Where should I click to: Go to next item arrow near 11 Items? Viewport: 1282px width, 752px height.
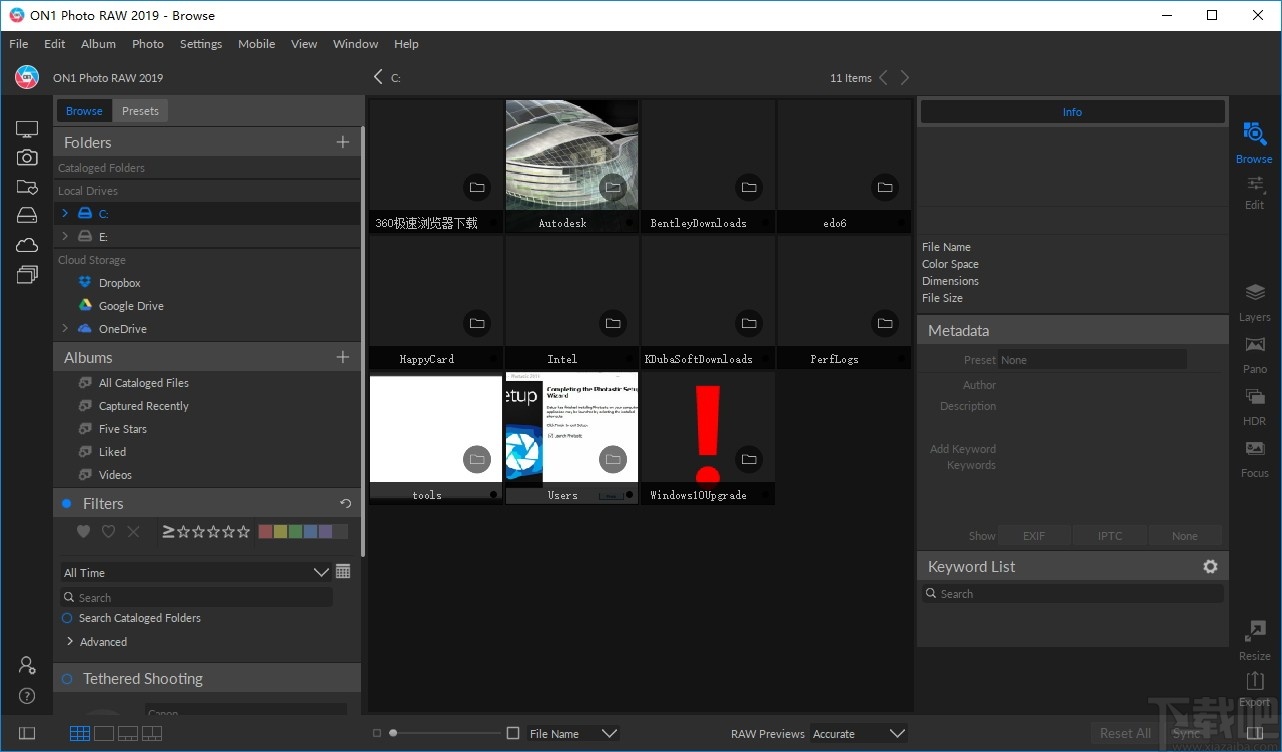tap(905, 77)
